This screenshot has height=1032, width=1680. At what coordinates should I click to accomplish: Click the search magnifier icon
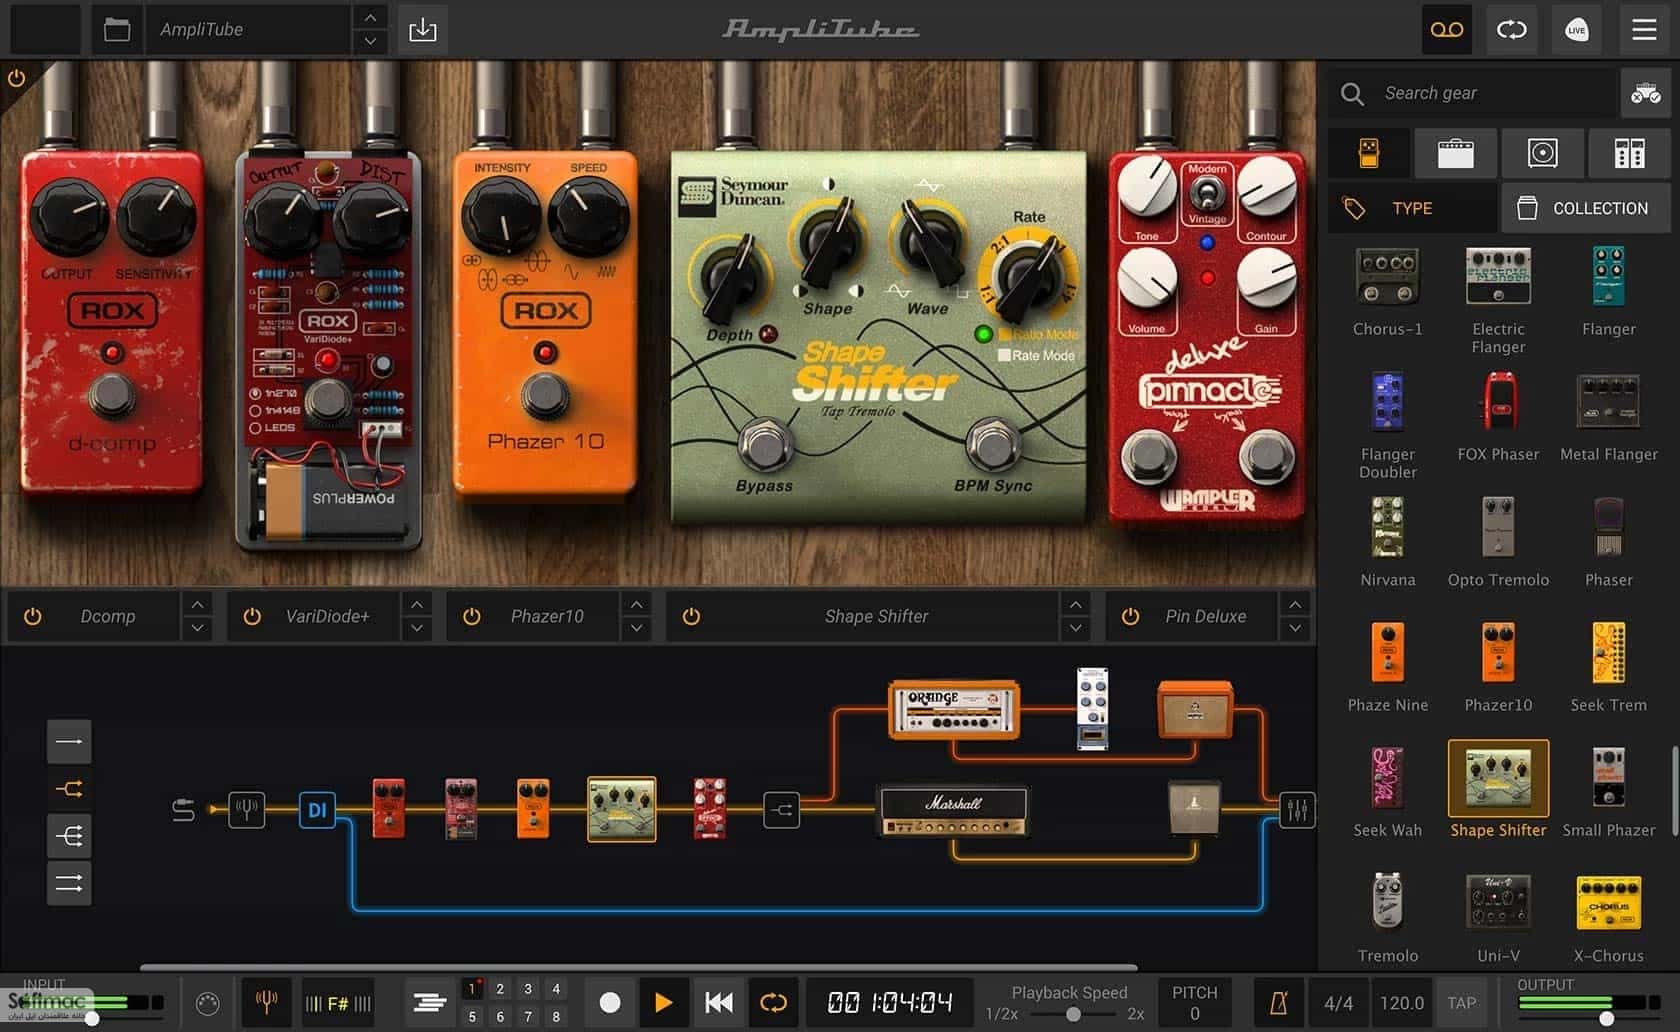(1352, 94)
